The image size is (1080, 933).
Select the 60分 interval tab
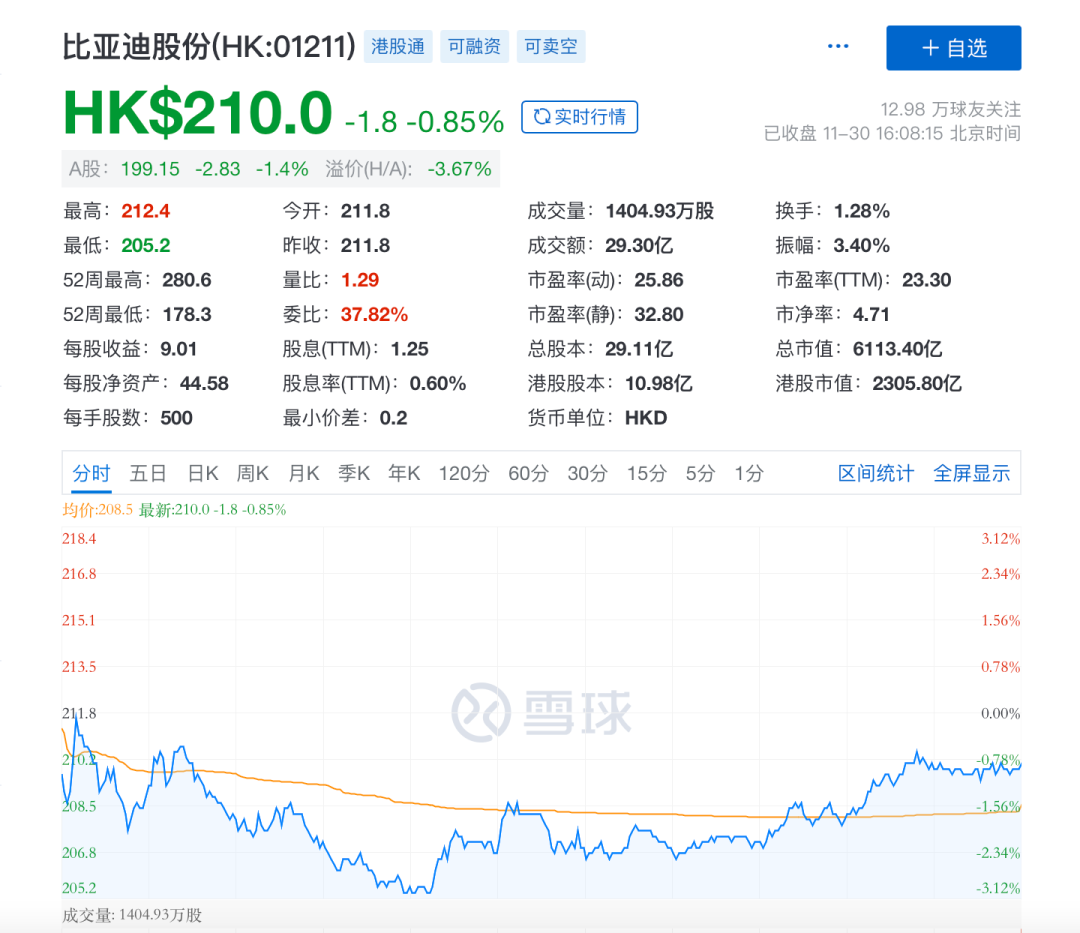[528, 473]
